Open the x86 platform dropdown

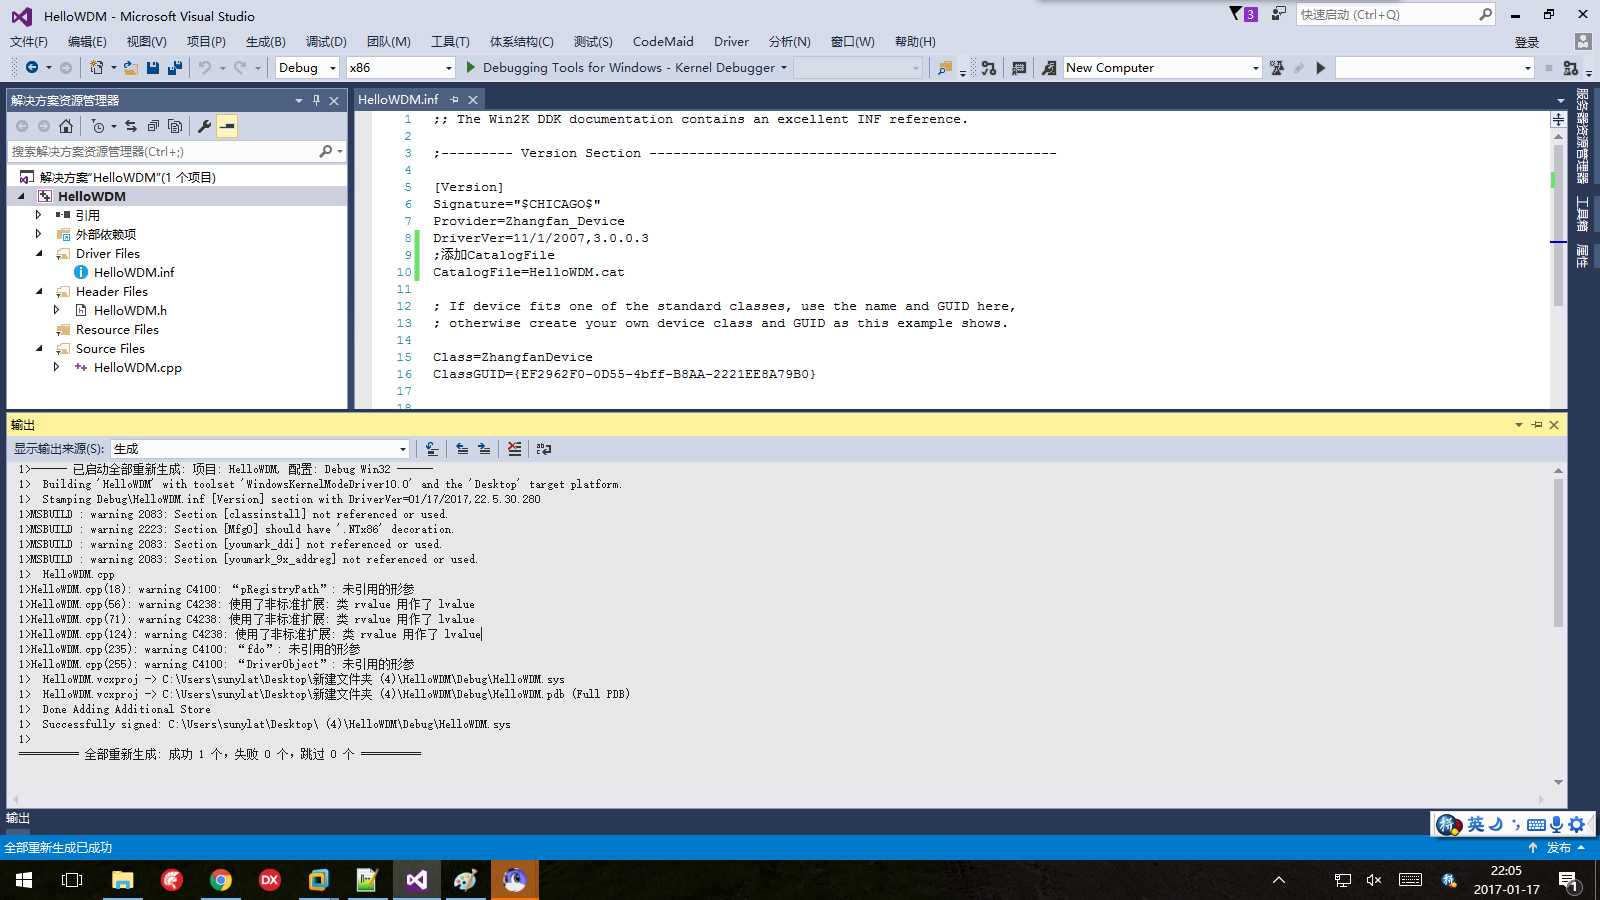[401, 67]
